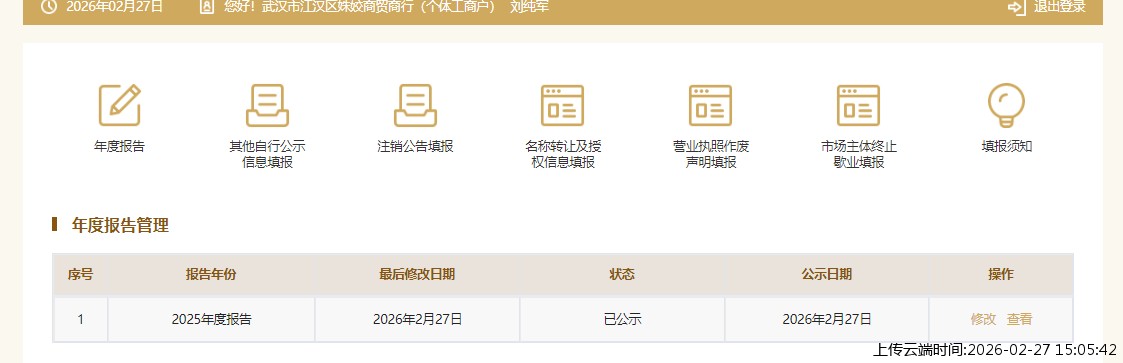Click the clock icon beside the date
Image resolution: width=1123 pixels, height=363 pixels.
(48, 7)
